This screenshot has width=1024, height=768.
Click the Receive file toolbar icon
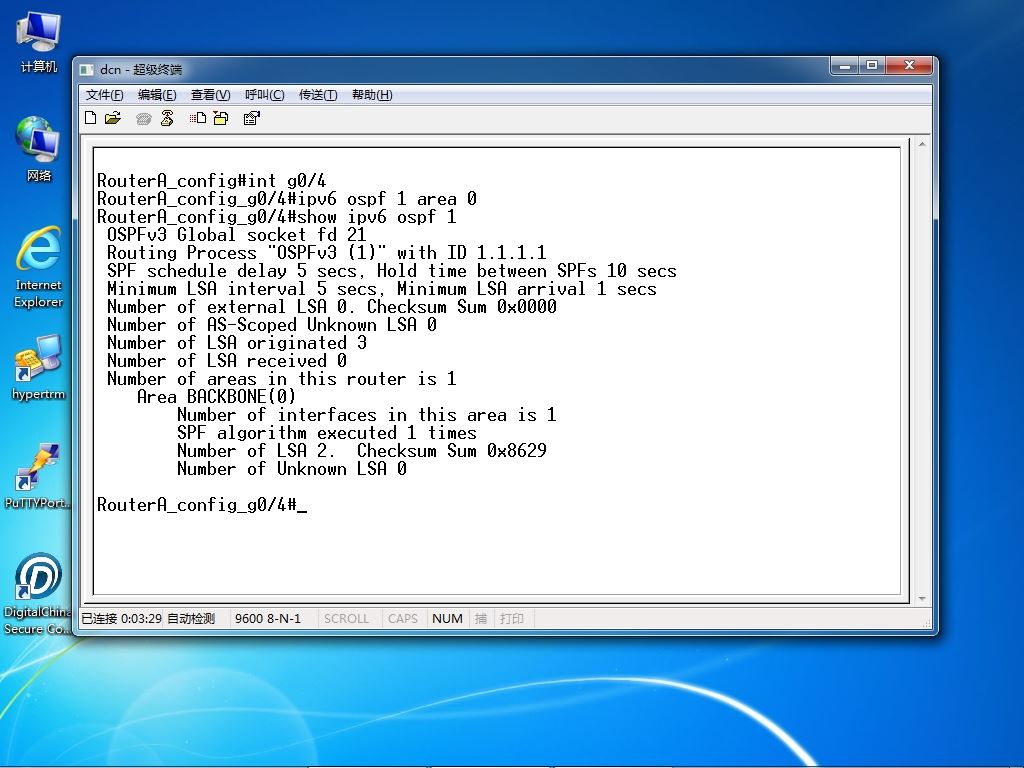pyautogui.click(x=221, y=118)
